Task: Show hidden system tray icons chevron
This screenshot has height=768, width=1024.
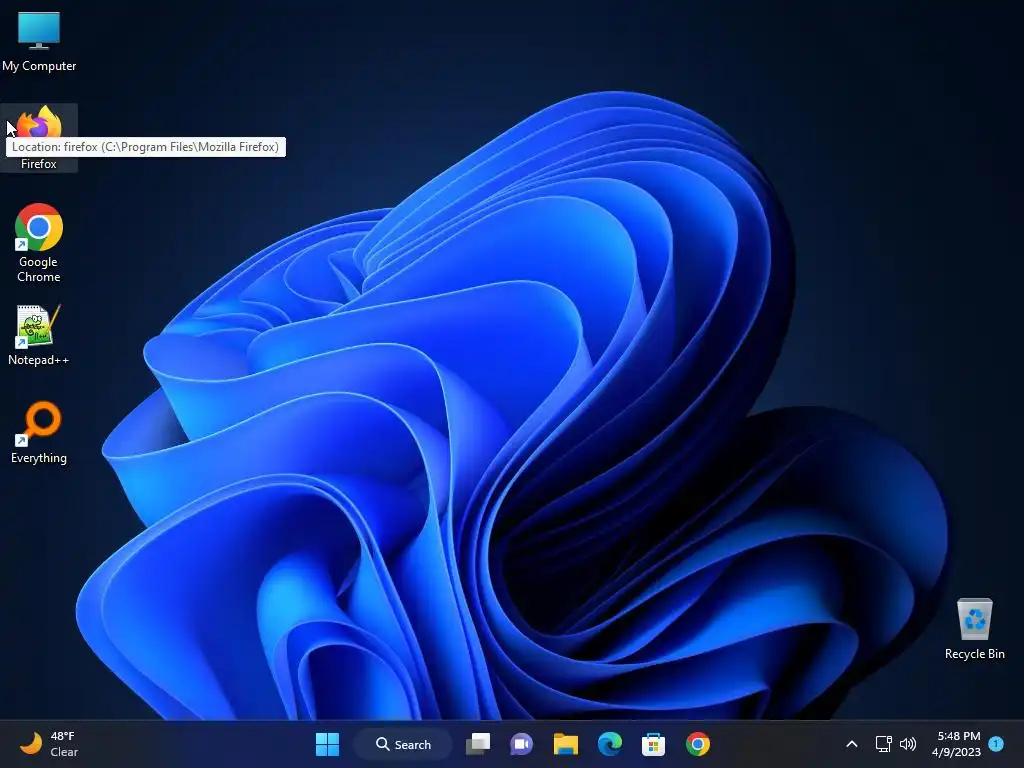Action: (852, 744)
